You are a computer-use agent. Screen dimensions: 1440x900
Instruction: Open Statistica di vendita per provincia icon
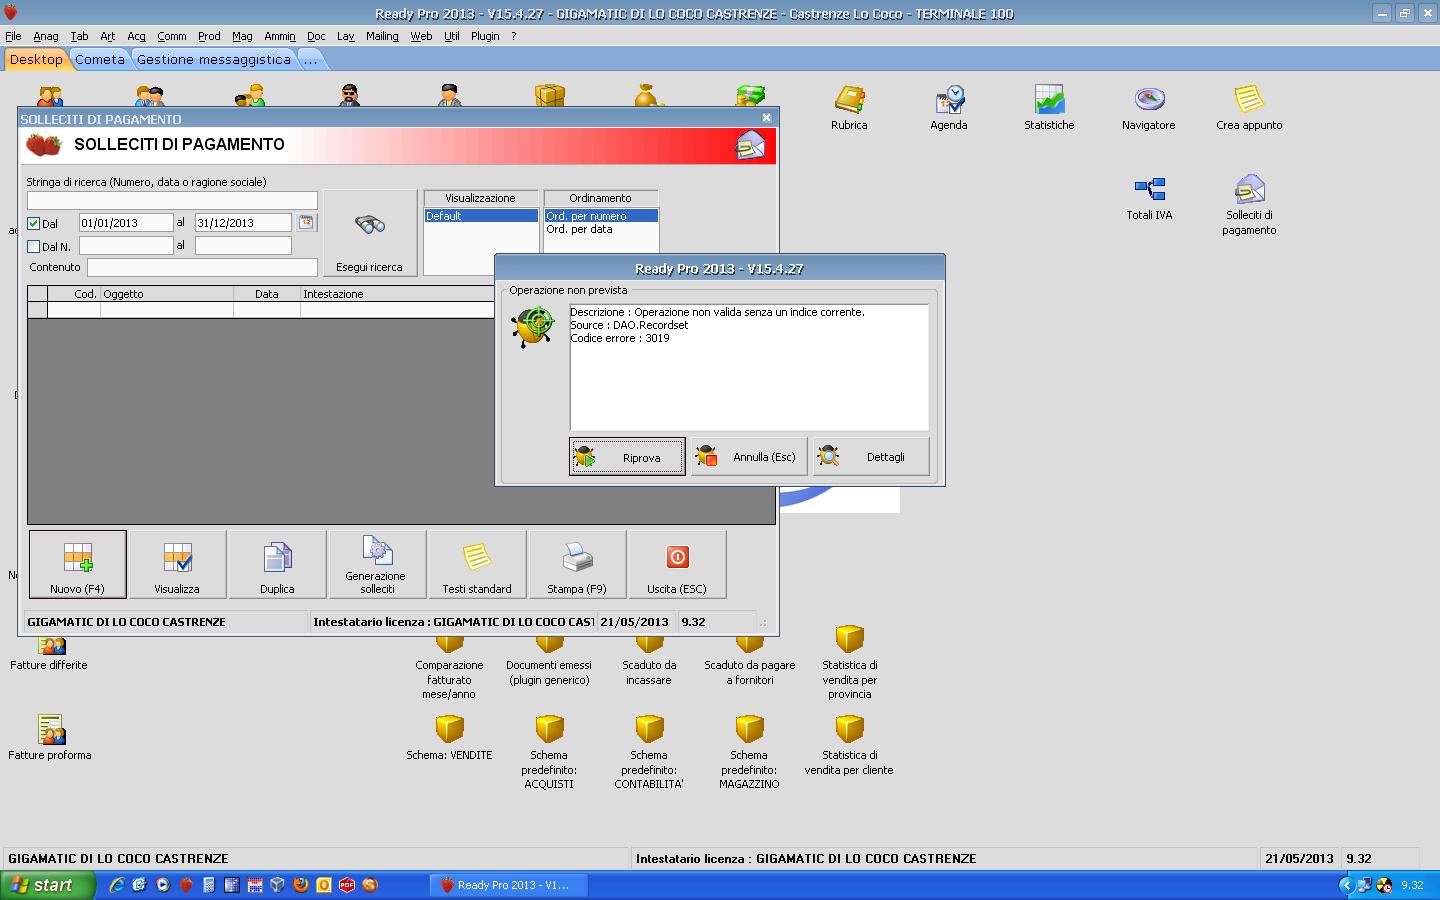coord(849,661)
